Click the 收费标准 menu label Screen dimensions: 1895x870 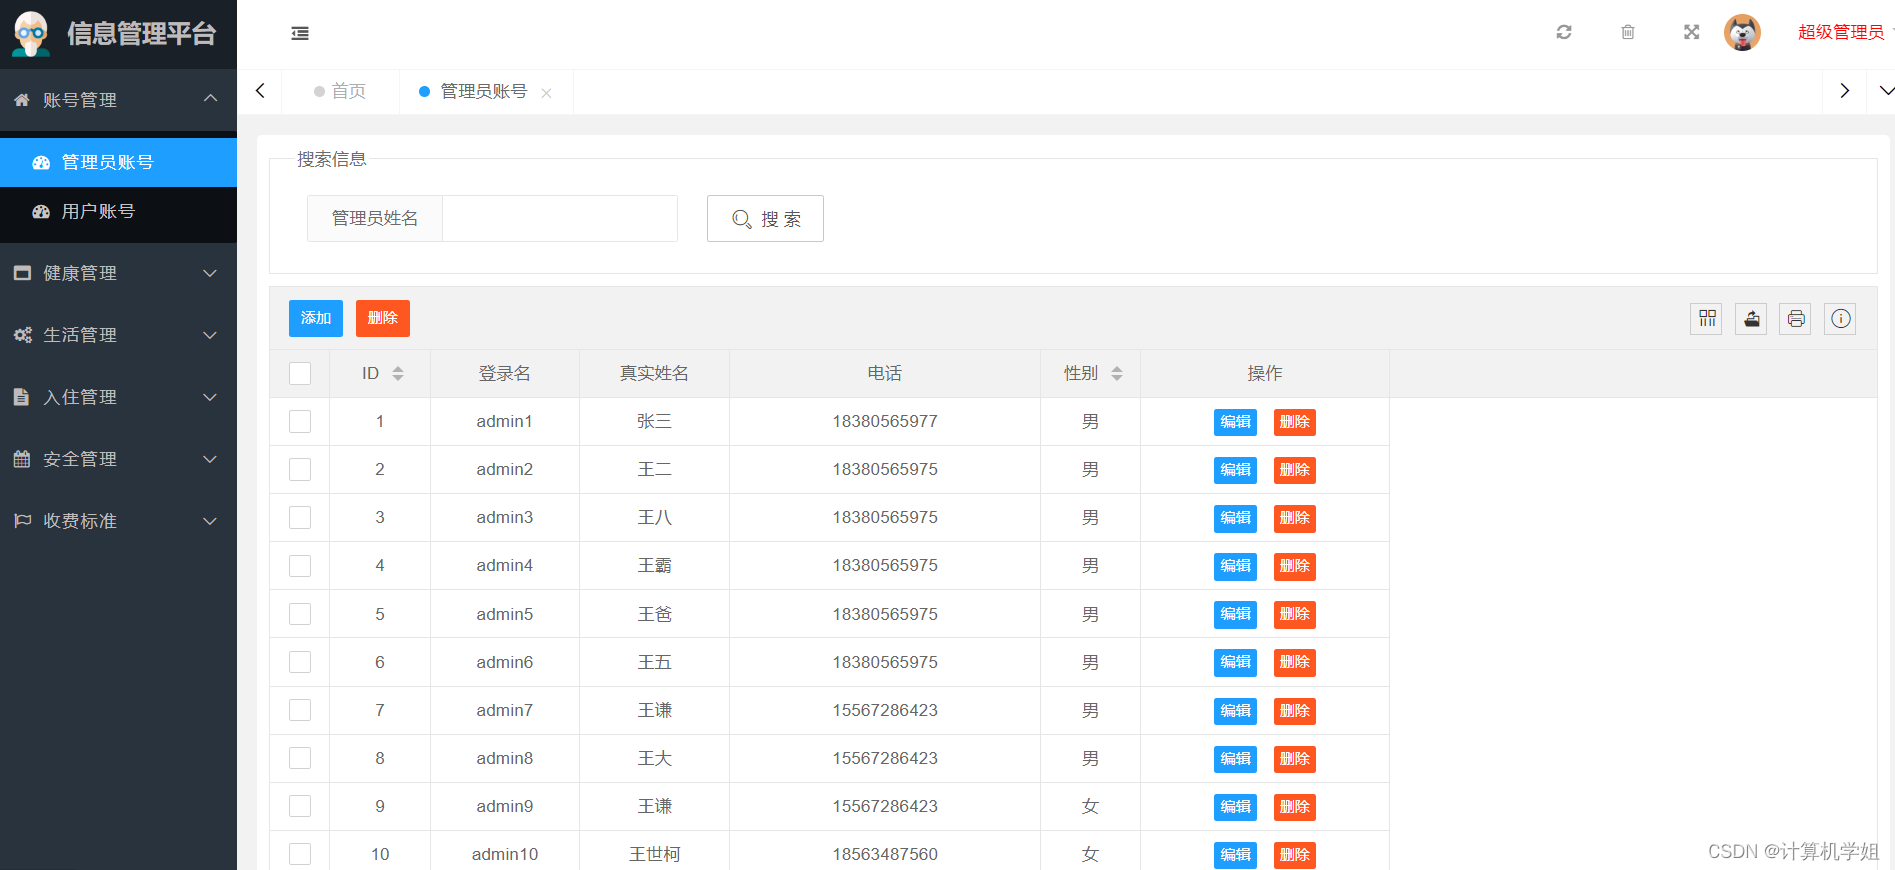80,521
